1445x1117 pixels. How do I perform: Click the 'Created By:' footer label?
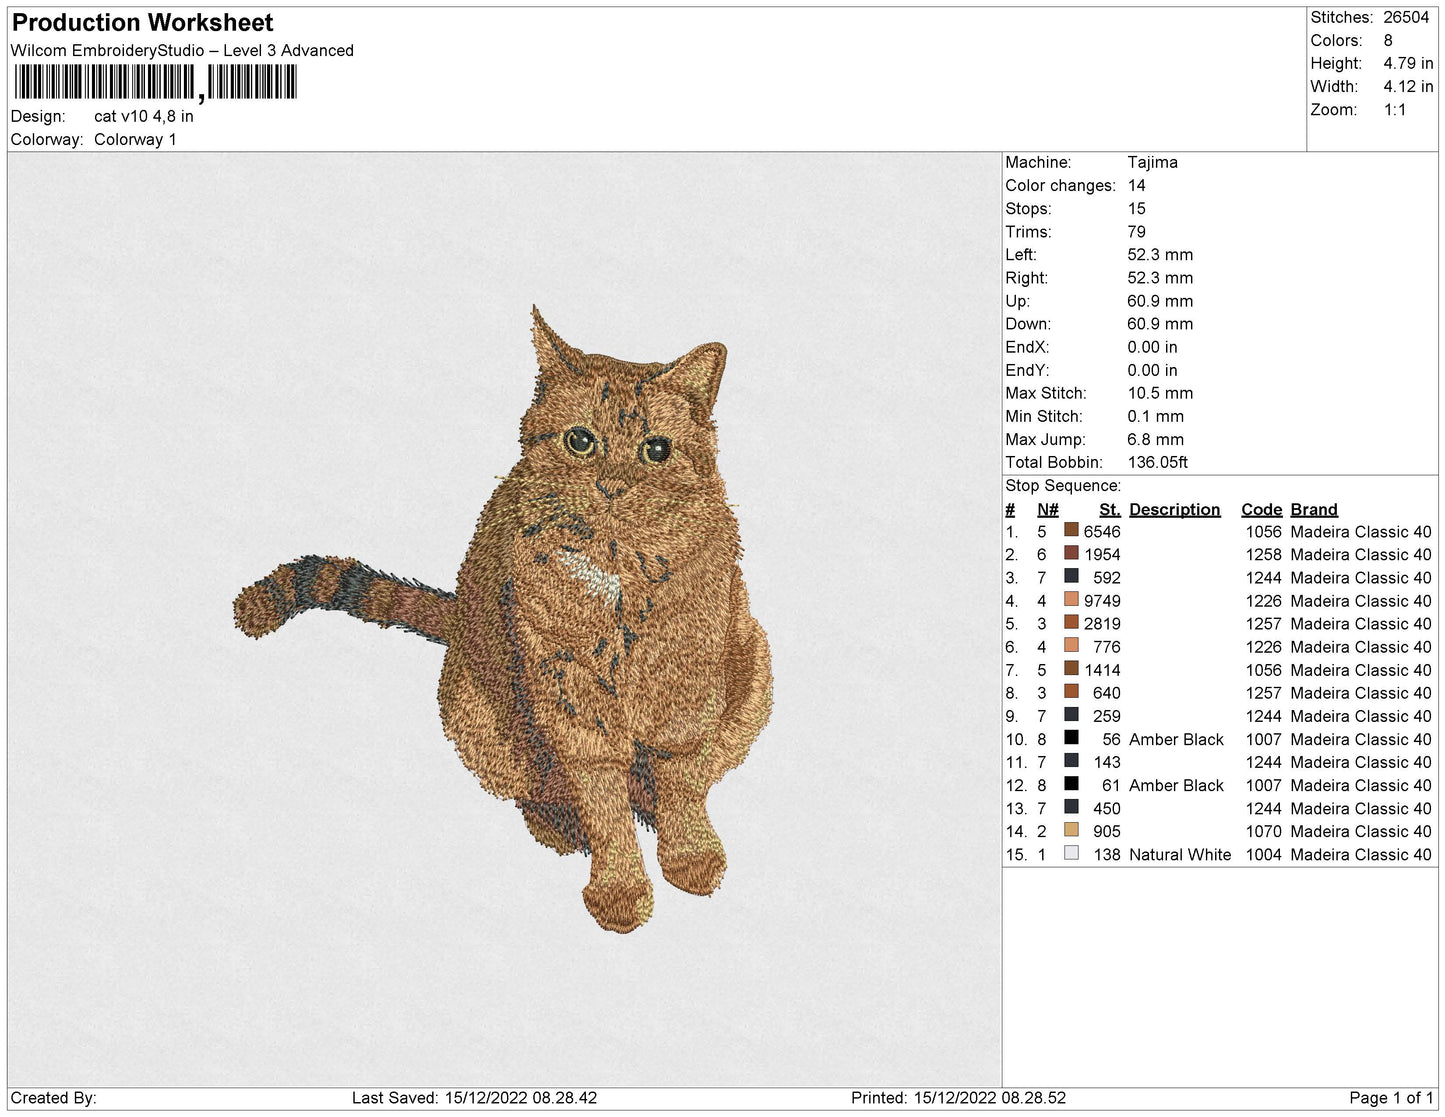(x=53, y=1097)
